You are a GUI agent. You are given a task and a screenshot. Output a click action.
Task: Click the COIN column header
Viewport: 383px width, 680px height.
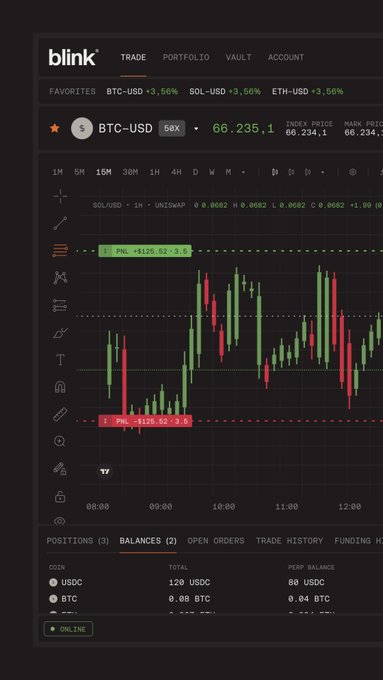click(x=57, y=567)
